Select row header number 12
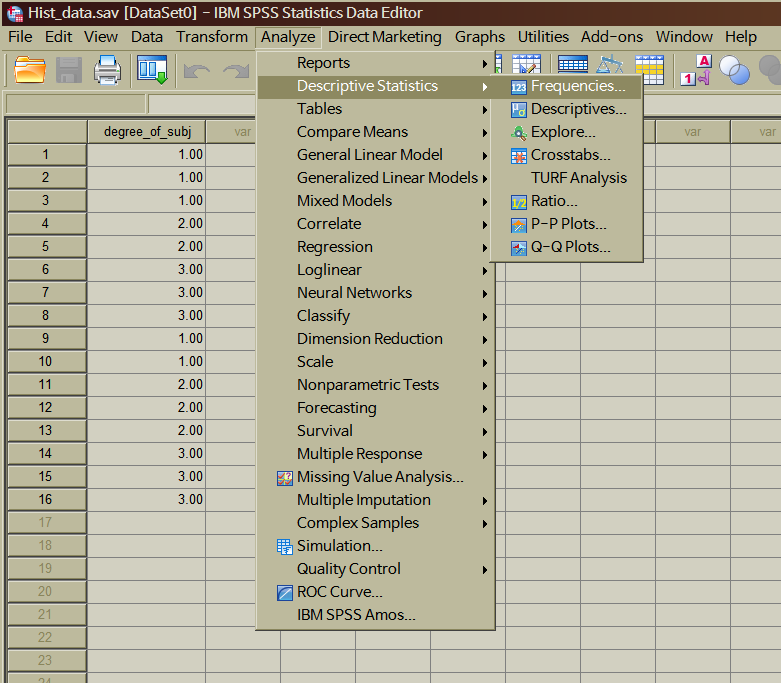781x683 pixels. 46,407
